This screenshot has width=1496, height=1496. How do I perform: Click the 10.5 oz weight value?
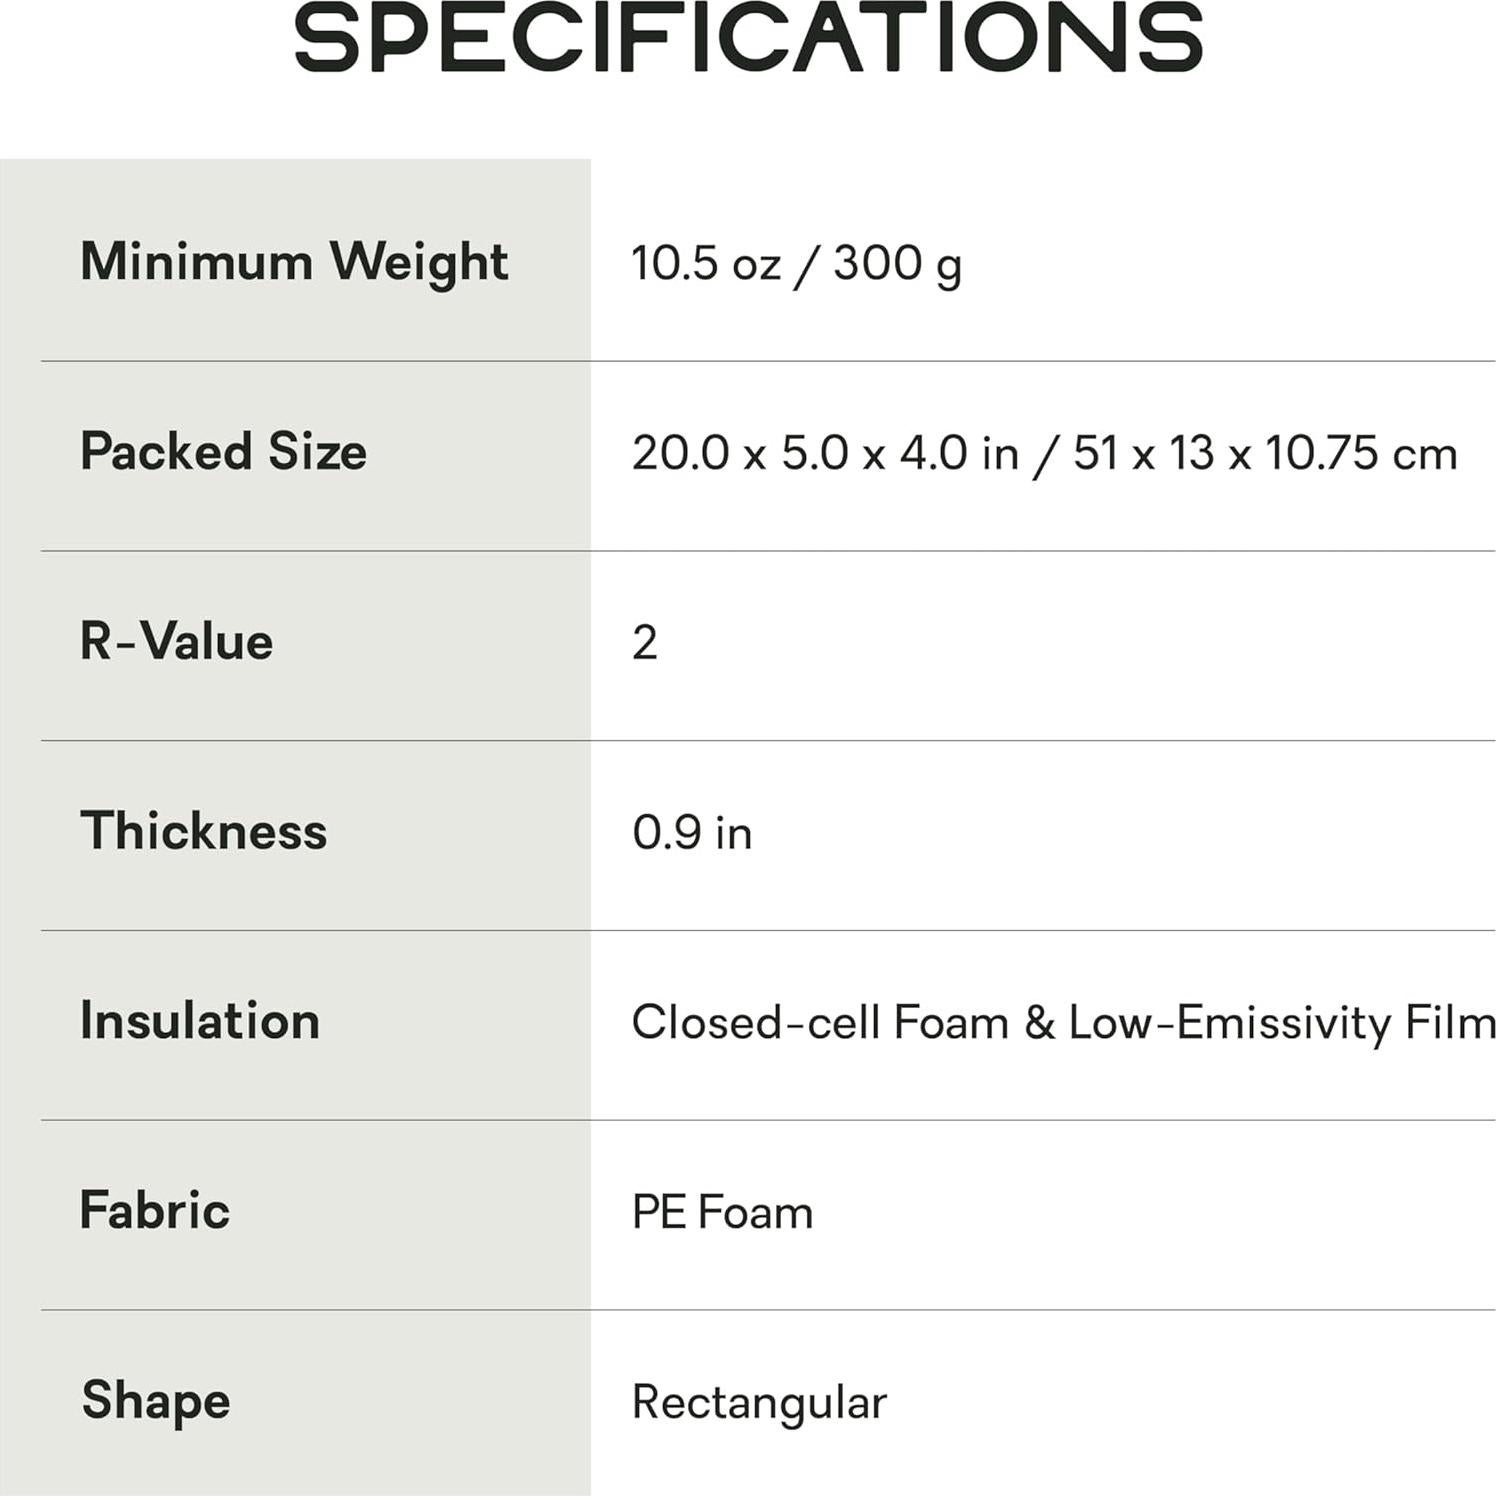pyautogui.click(x=706, y=263)
